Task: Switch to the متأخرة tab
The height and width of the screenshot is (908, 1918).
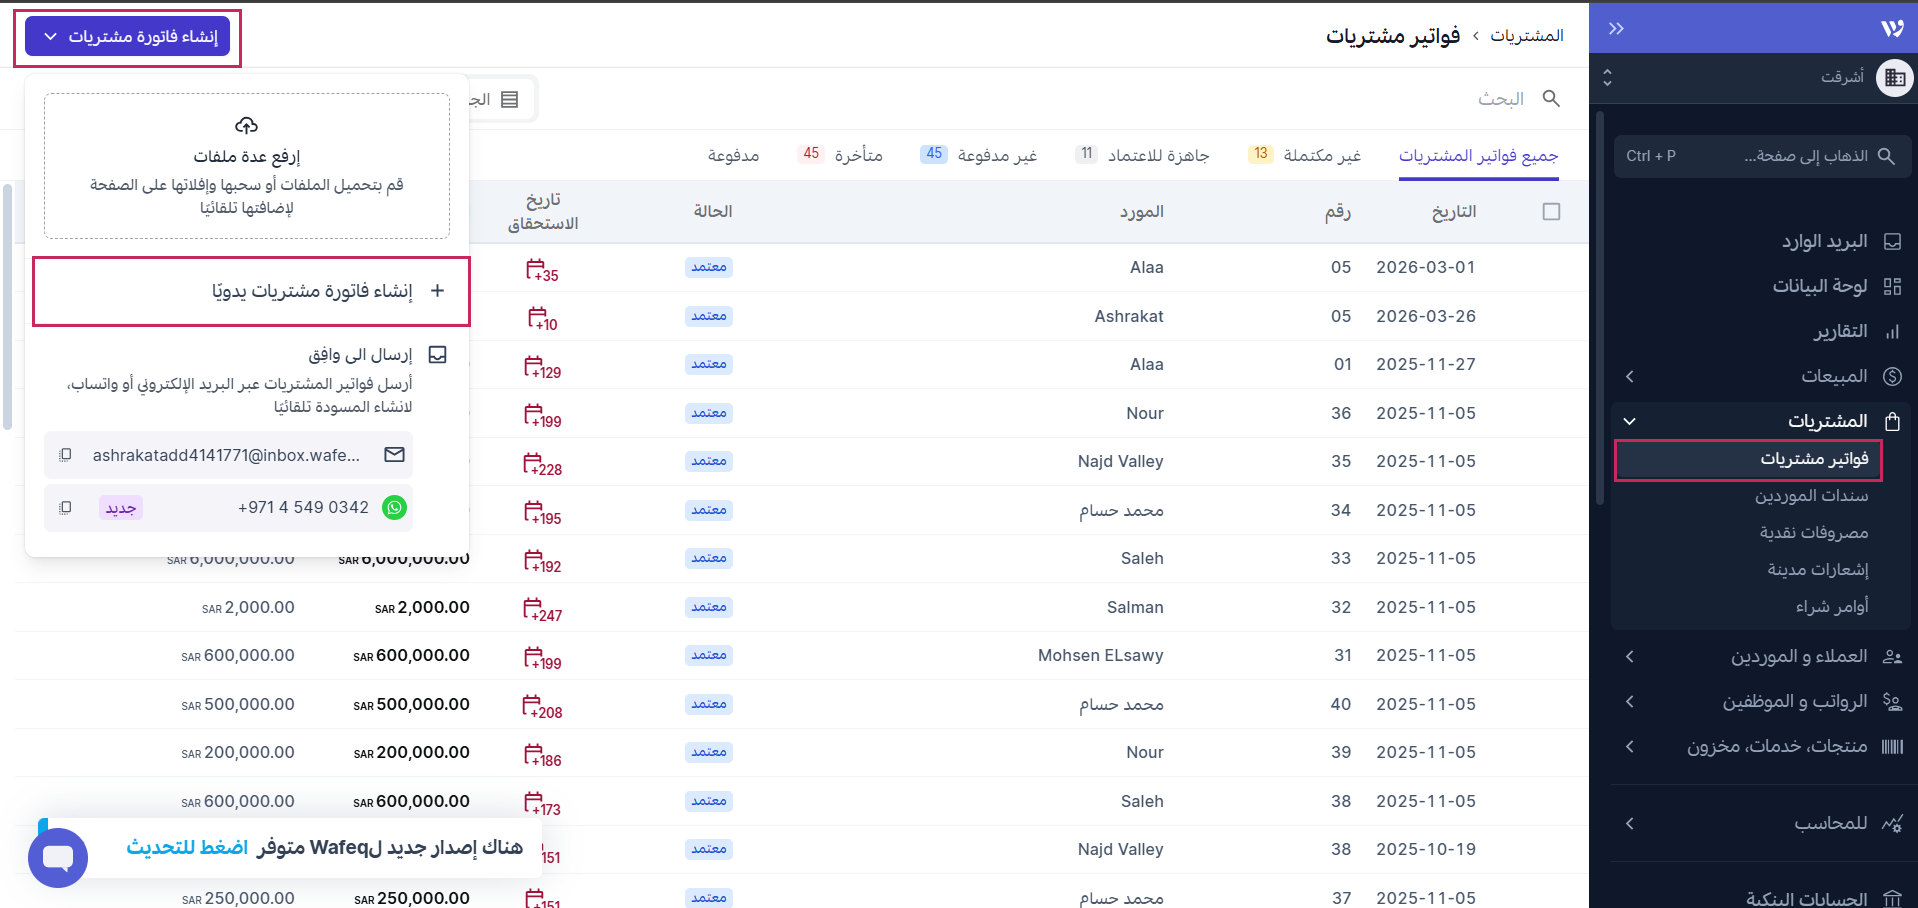Action: (x=858, y=155)
